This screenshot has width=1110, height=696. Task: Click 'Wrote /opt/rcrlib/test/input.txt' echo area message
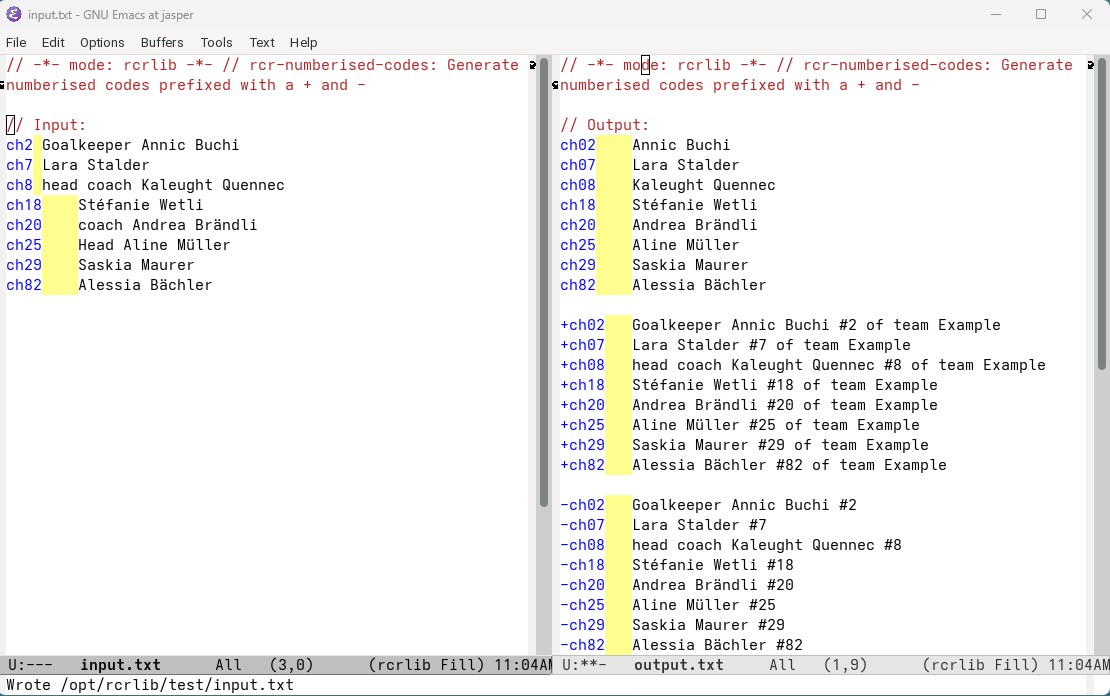(x=150, y=685)
